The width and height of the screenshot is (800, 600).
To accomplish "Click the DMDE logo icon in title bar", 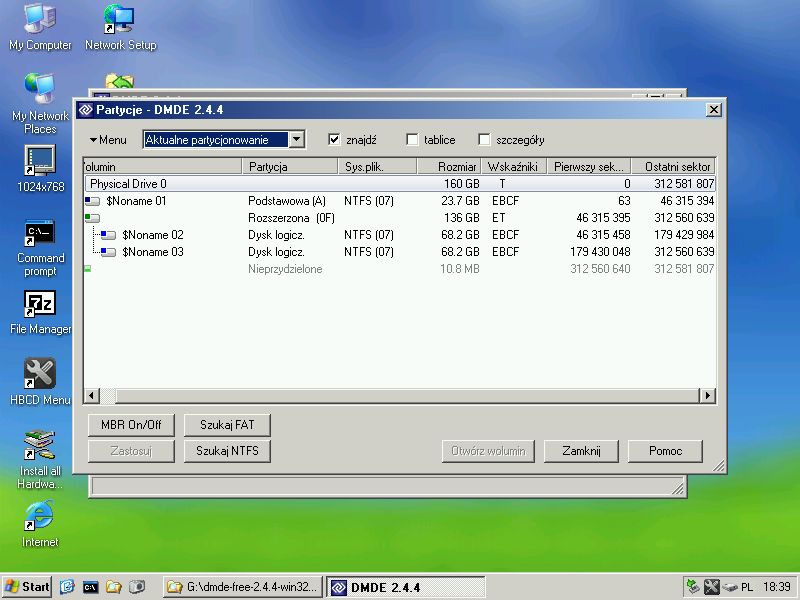I will tap(86, 110).
